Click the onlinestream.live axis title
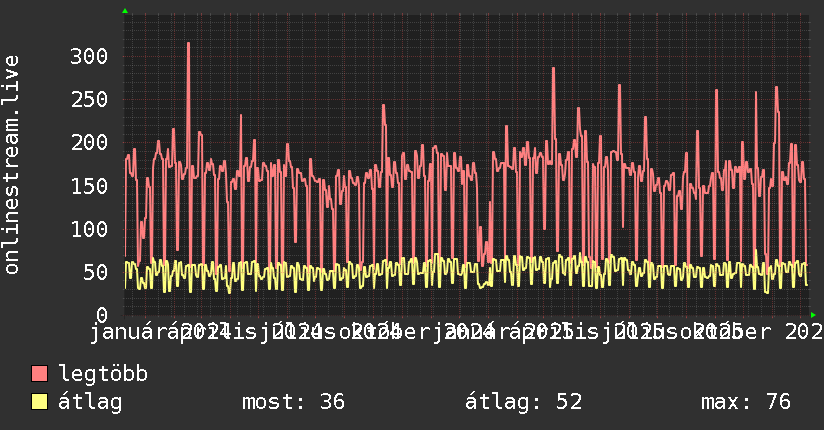 [x=11, y=165]
